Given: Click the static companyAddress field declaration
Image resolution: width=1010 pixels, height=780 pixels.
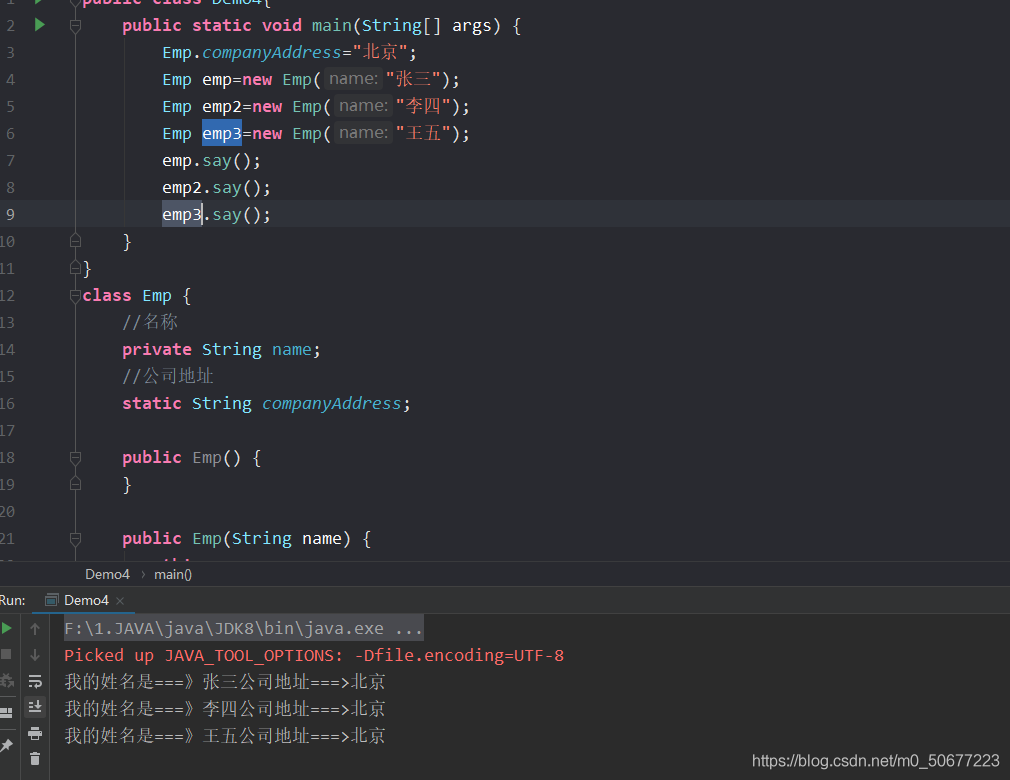Looking at the screenshot, I should [266, 404].
